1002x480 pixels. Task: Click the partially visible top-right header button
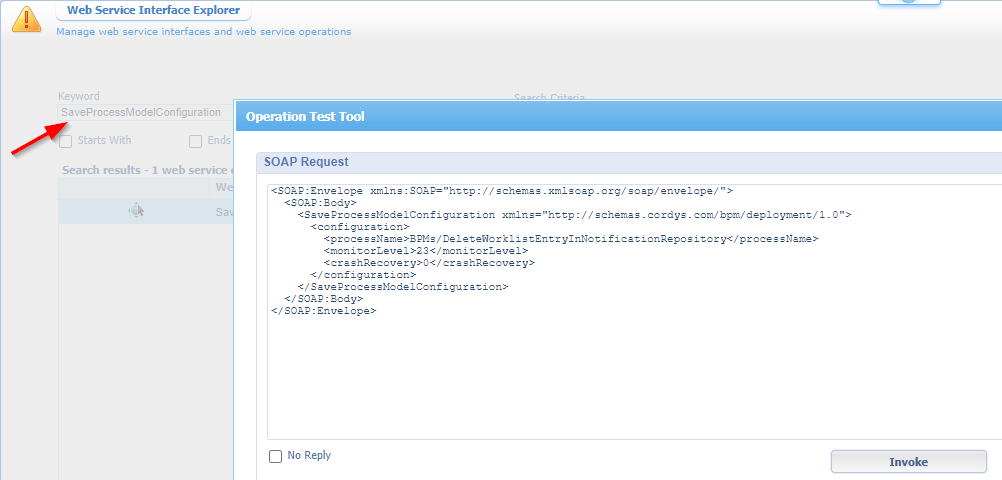point(909,3)
